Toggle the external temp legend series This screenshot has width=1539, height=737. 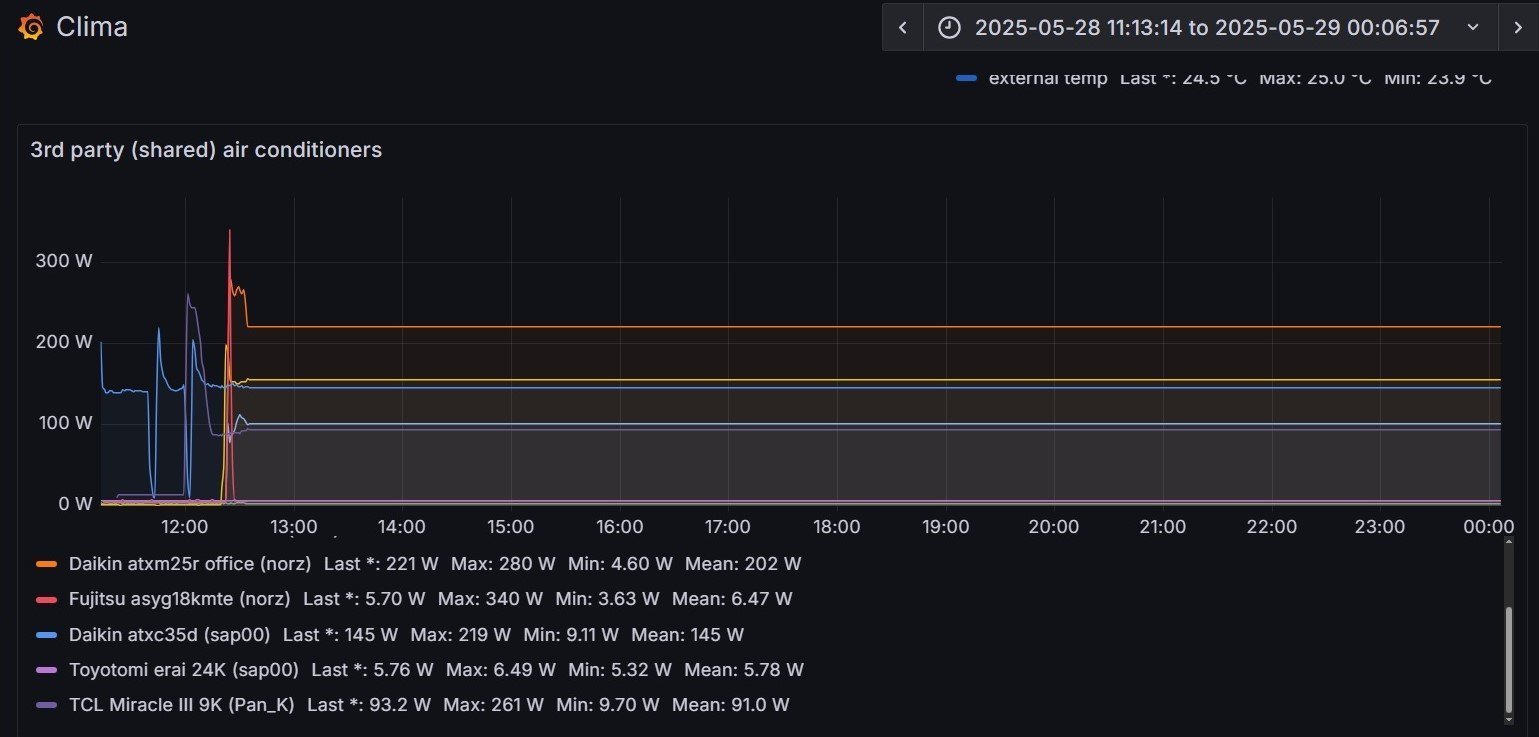tap(1048, 78)
